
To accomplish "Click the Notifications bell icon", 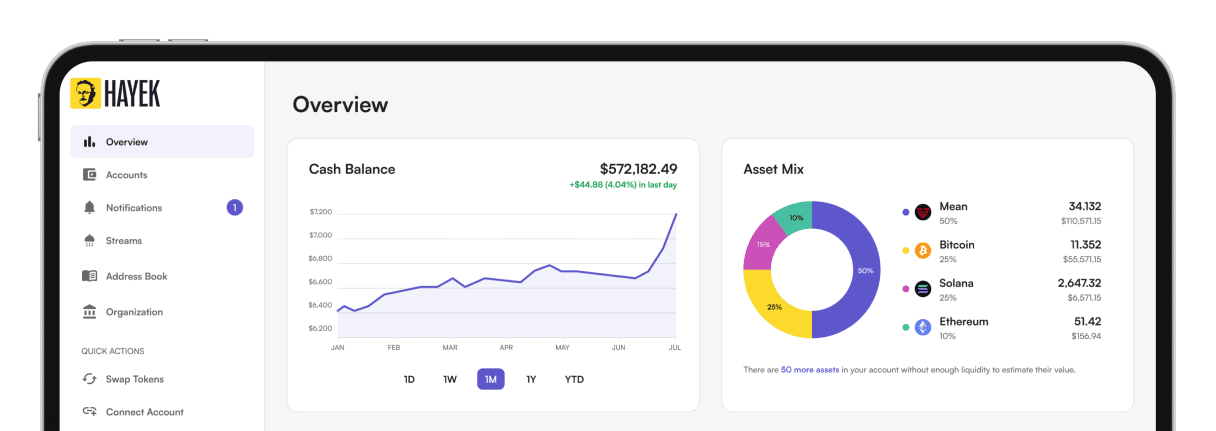I will pos(89,208).
